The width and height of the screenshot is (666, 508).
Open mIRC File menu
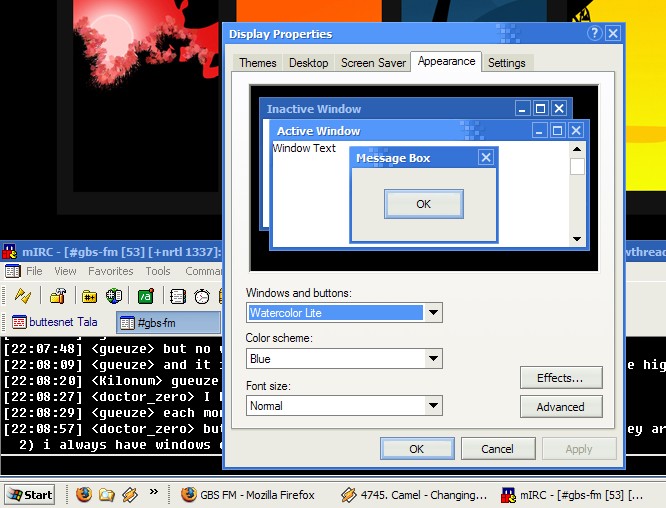tap(34, 271)
